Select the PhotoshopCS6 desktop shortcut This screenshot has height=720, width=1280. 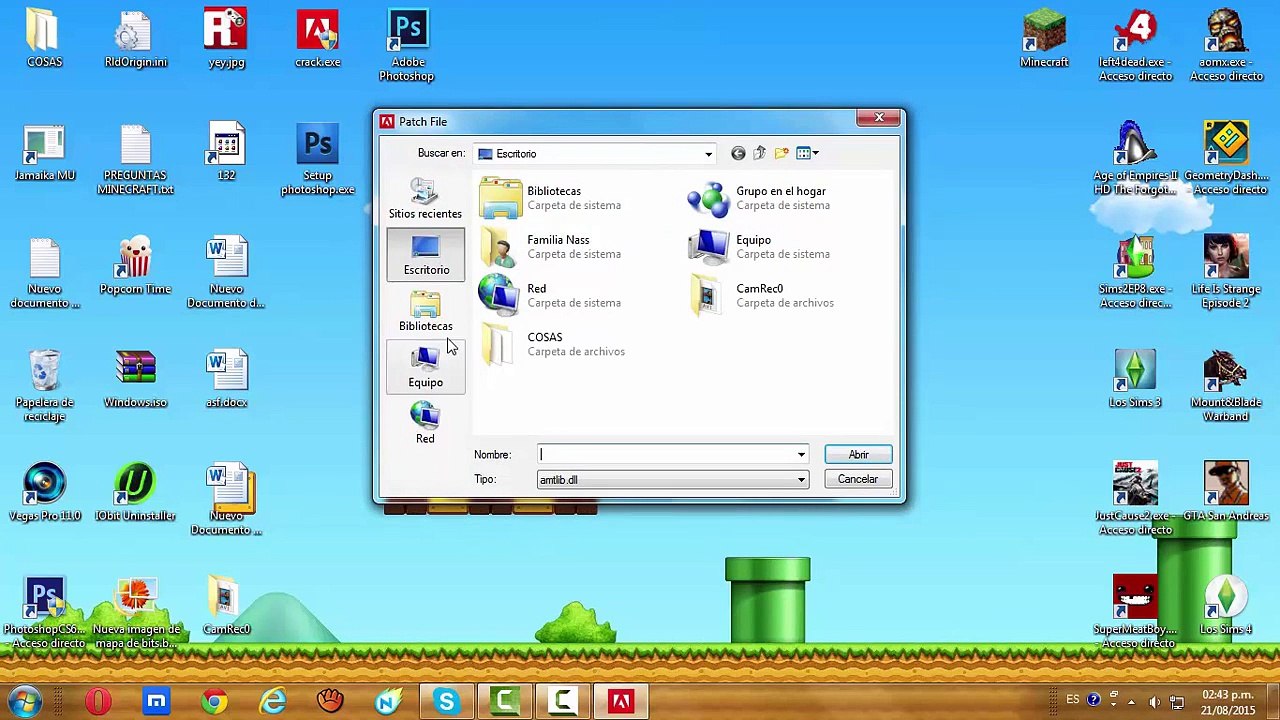point(44,614)
